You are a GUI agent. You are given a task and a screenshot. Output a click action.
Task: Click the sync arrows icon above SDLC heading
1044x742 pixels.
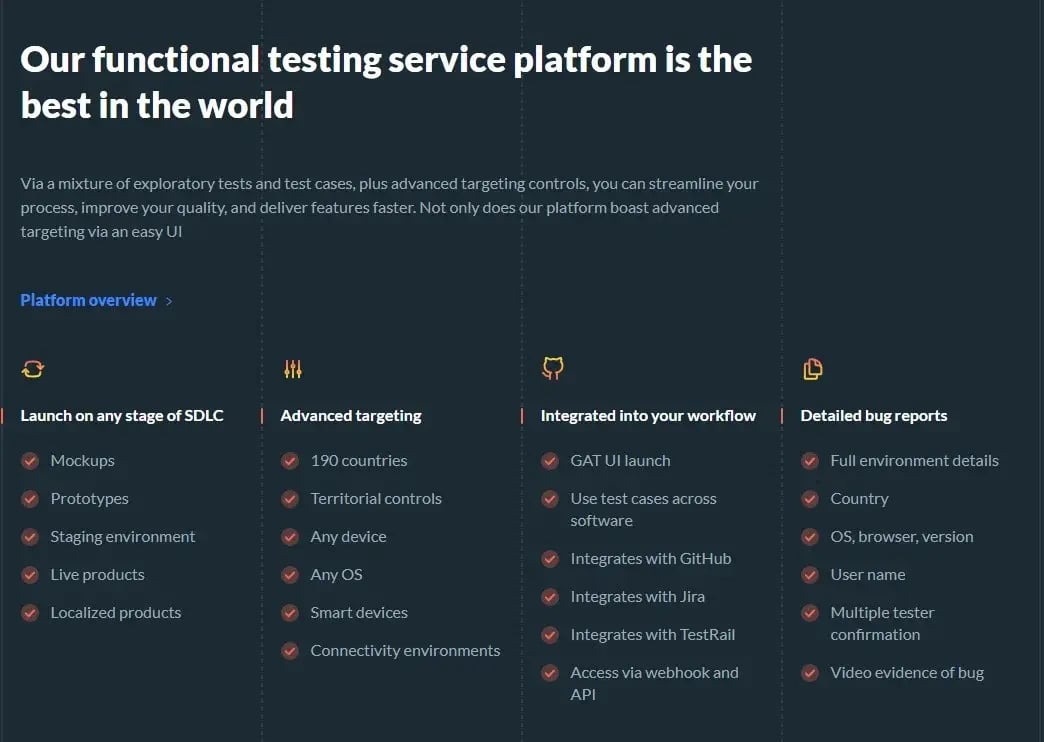tap(33, 369)
